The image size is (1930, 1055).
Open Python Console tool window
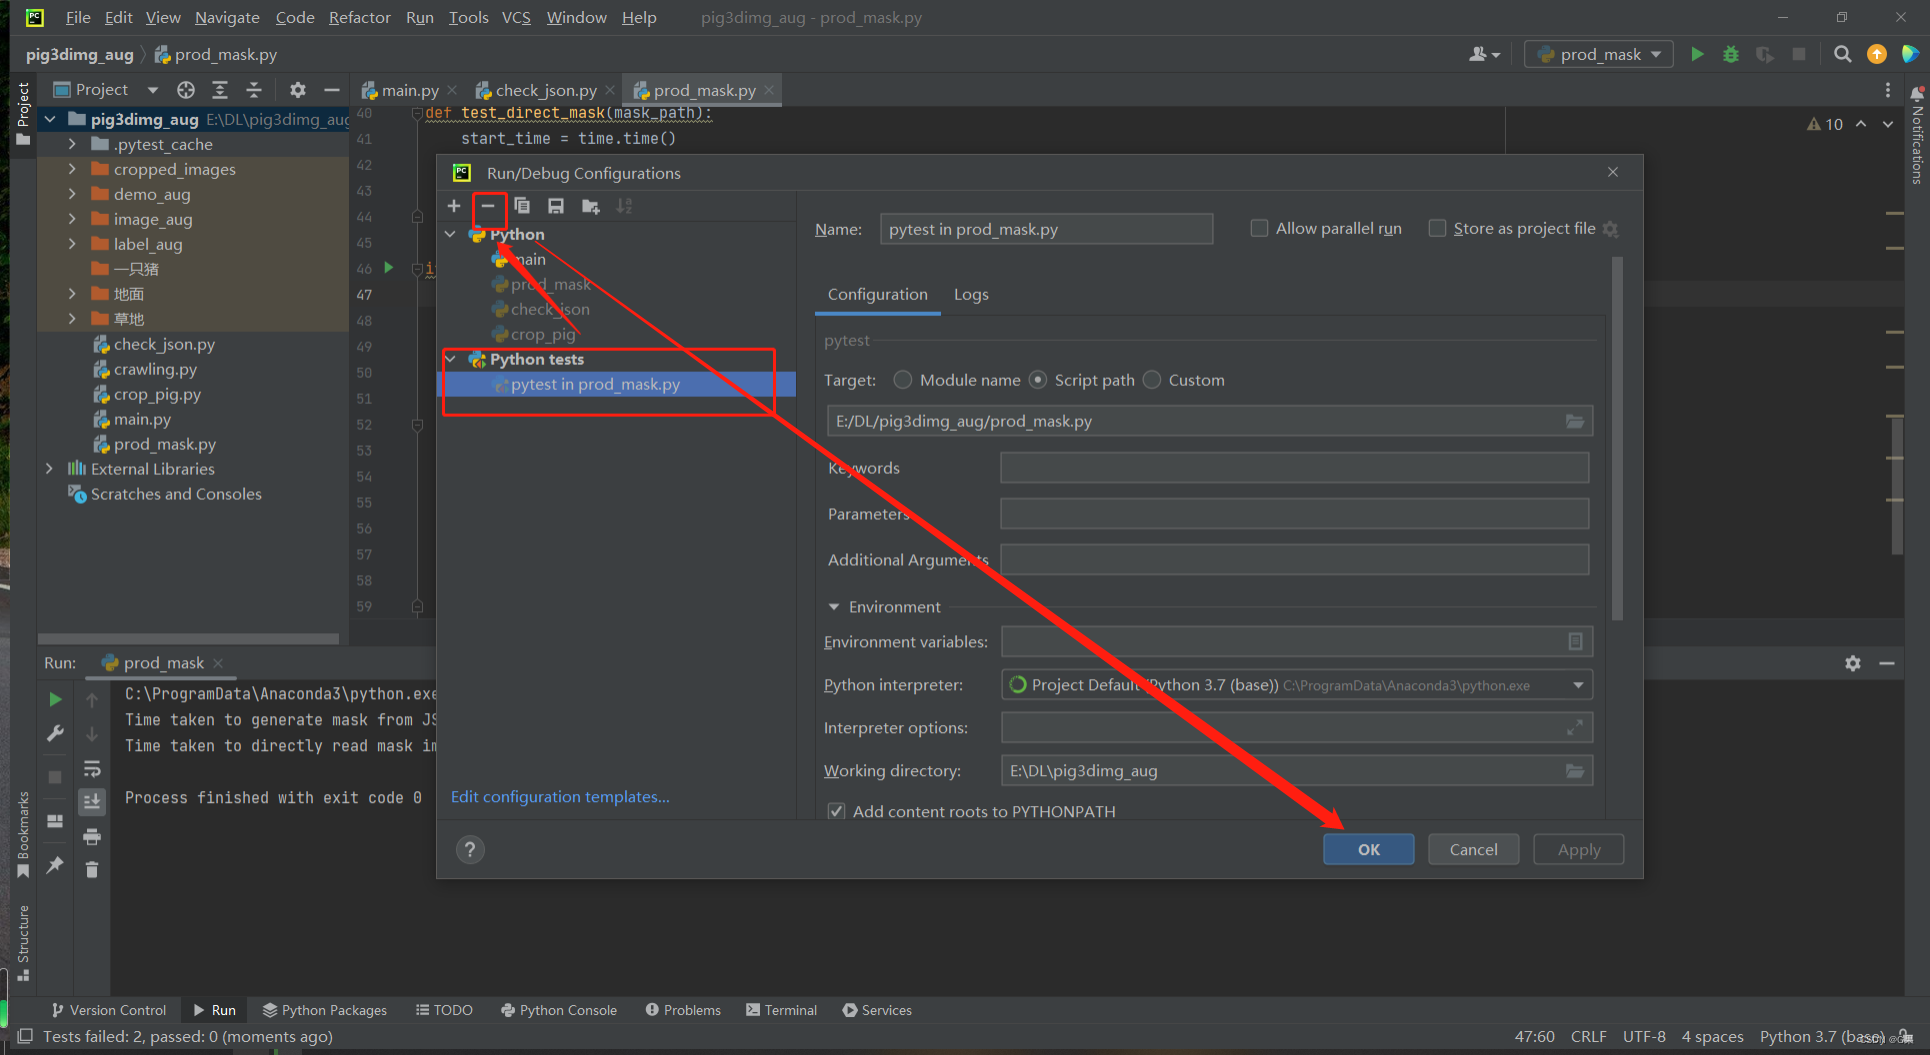coord(558,1010)
